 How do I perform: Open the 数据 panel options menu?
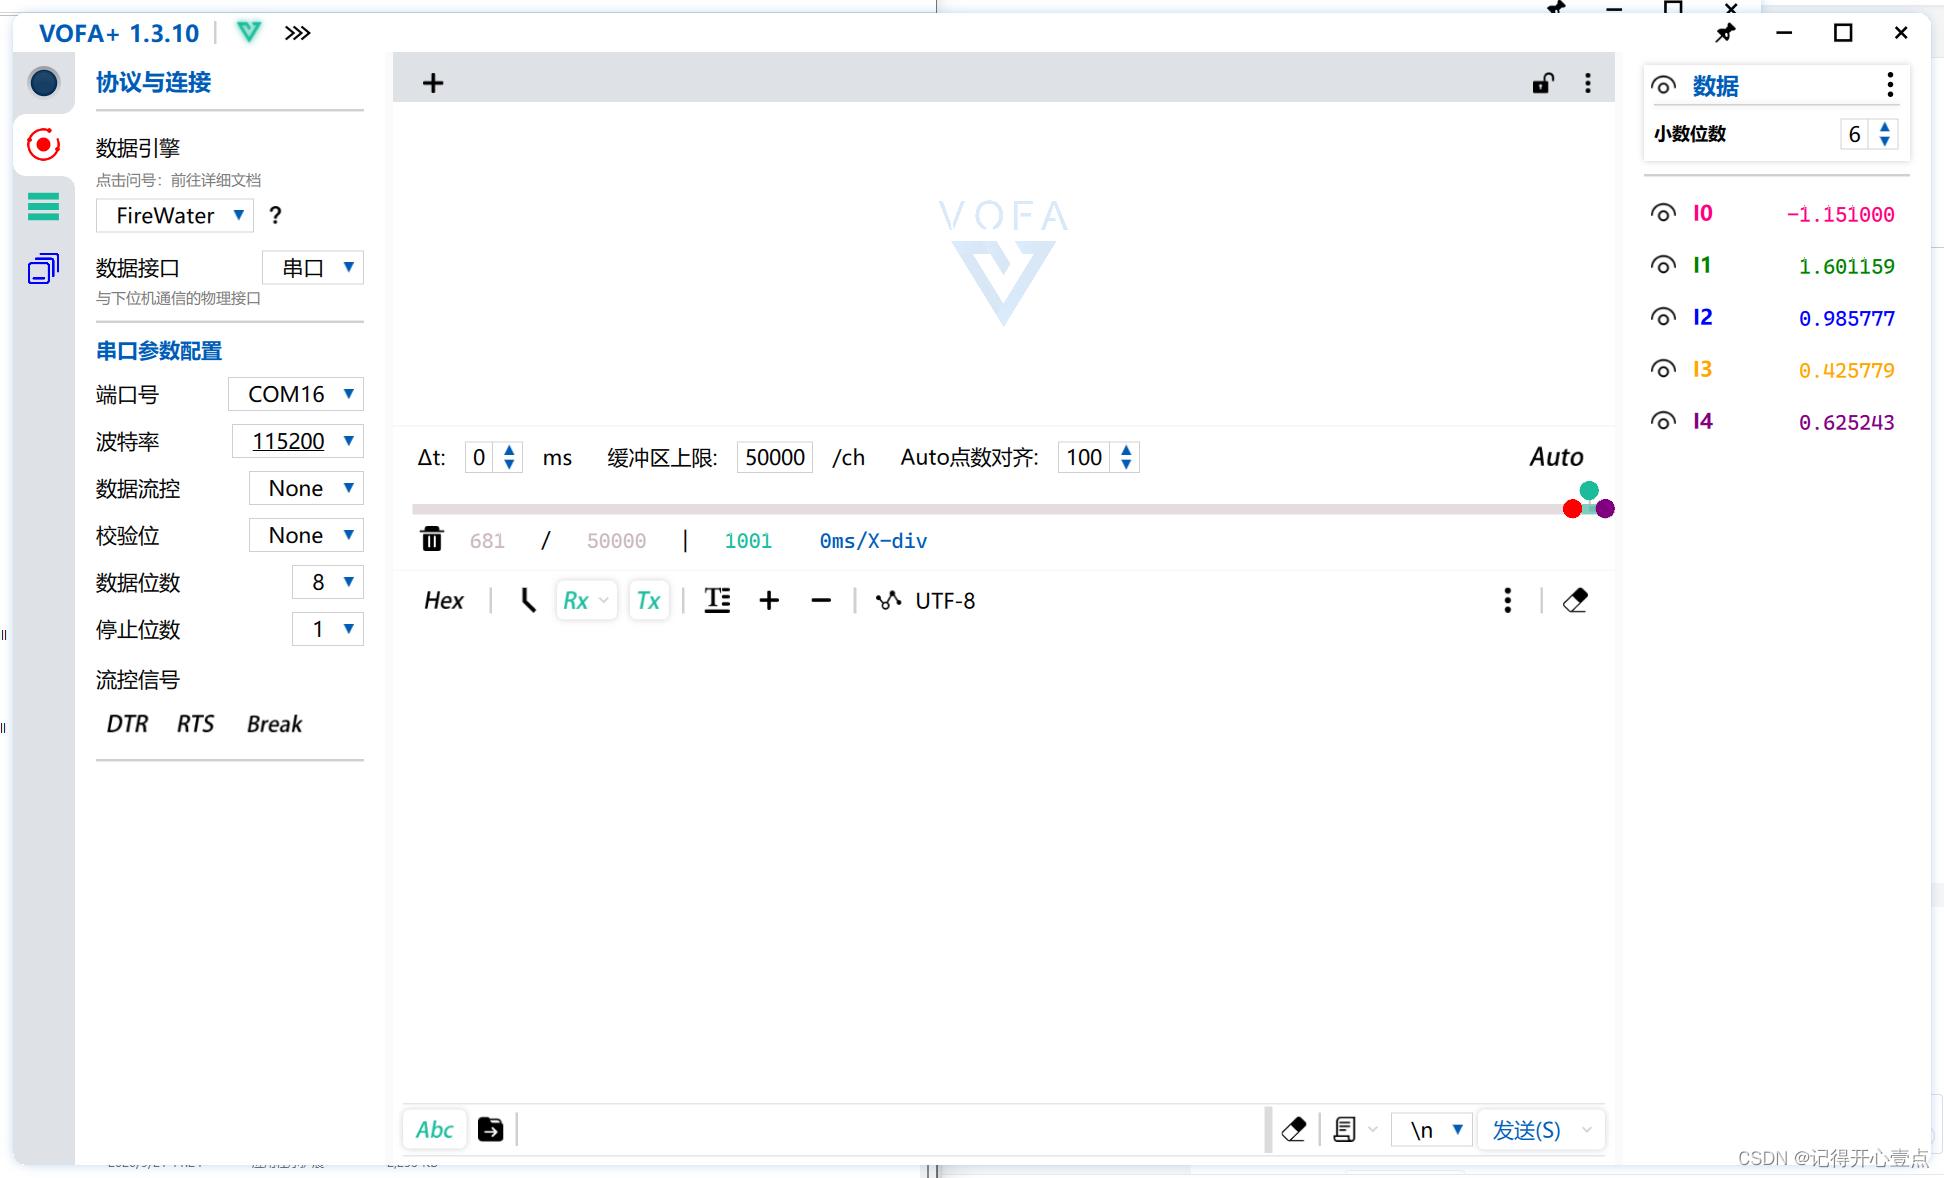click(1889, 85)
